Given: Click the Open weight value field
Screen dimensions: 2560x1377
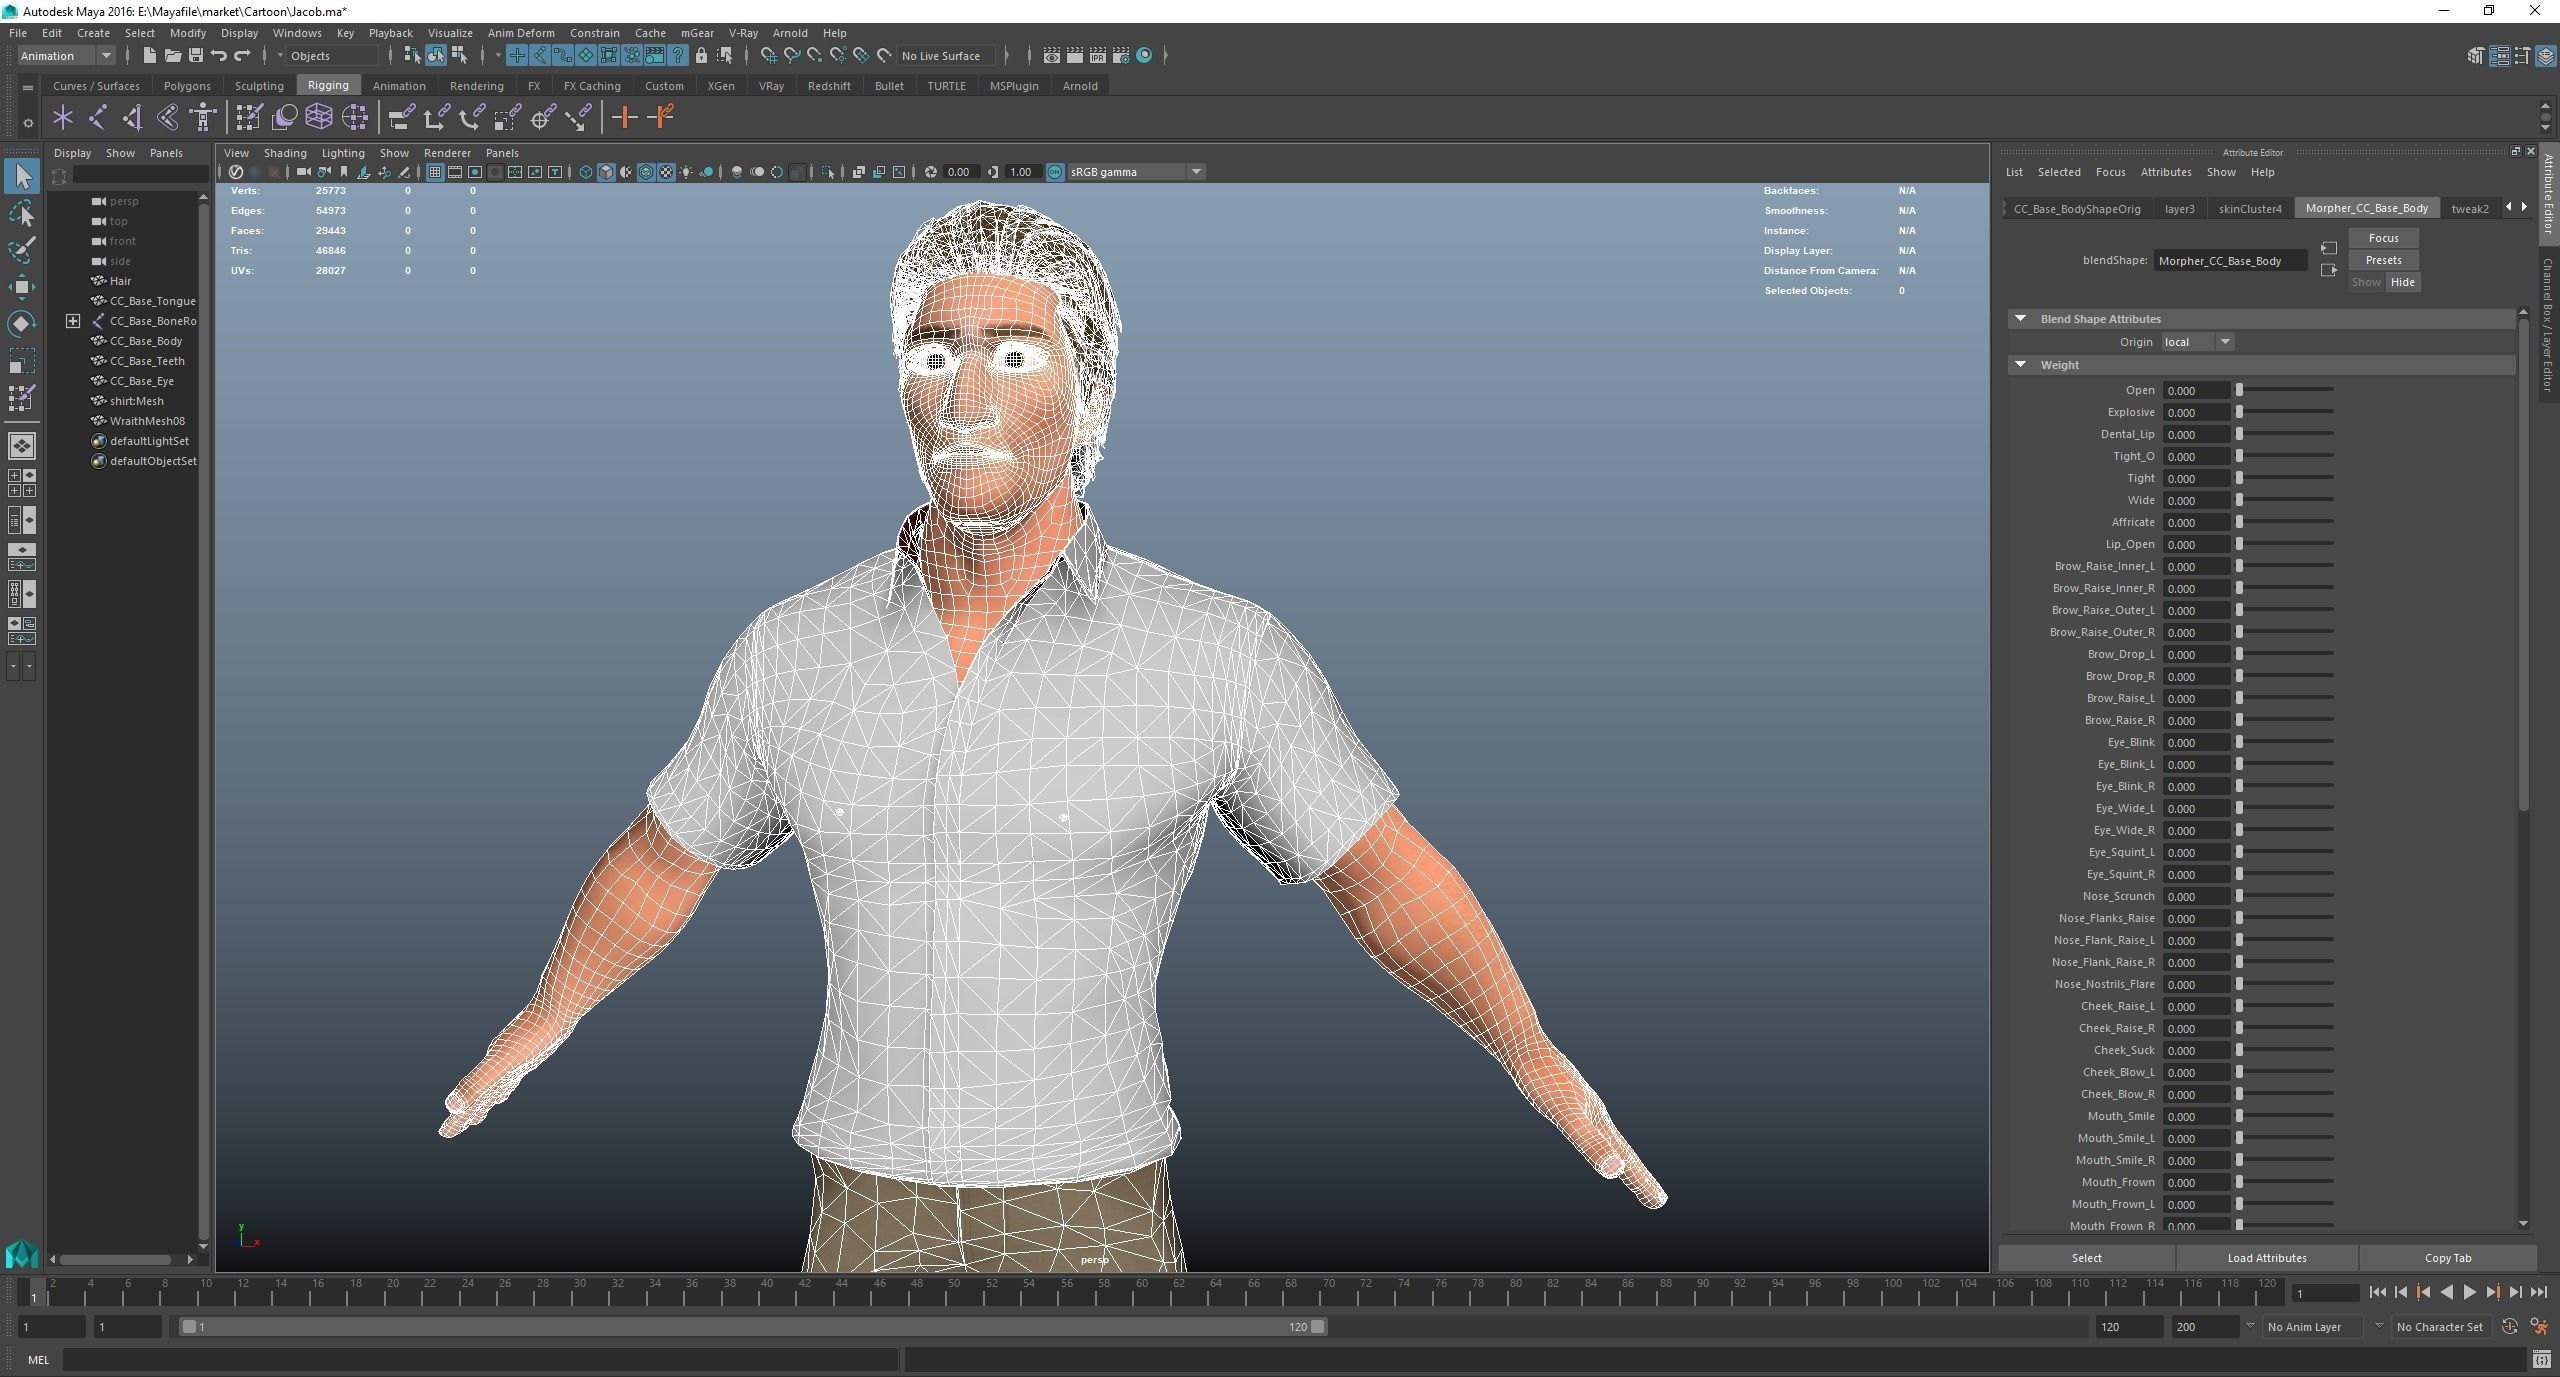Looking at the screenshot, I should point(2196,391).
